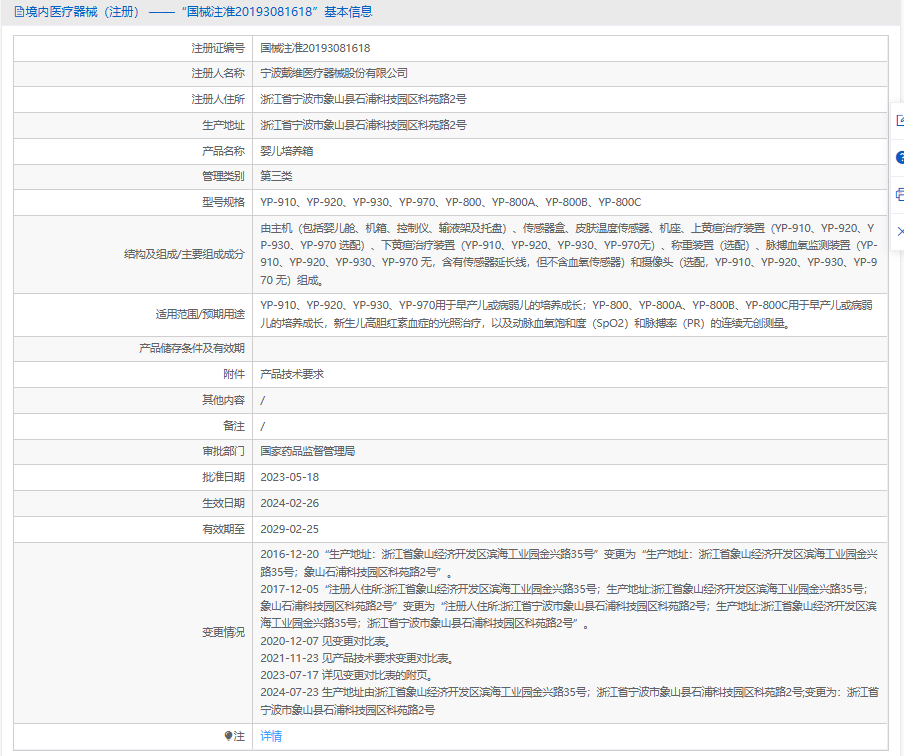Image resolution: width=904 pixels, height=756 pixels.
Task: Click the 境内医疗器械（注册）基本信息 header title
Action: (x=199, y=12)
